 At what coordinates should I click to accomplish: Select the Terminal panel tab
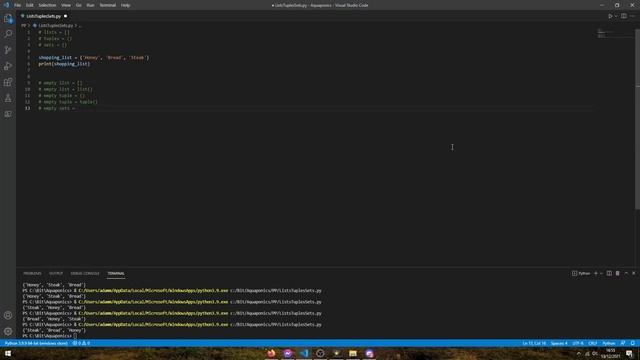[116, 273]
